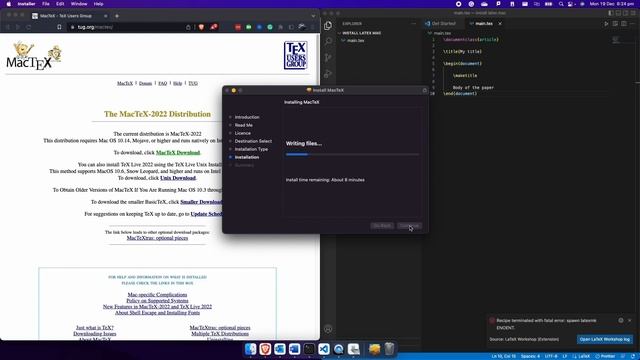
Task: Open a new browser tab with plus button
Action: click(x=117, y=16)
